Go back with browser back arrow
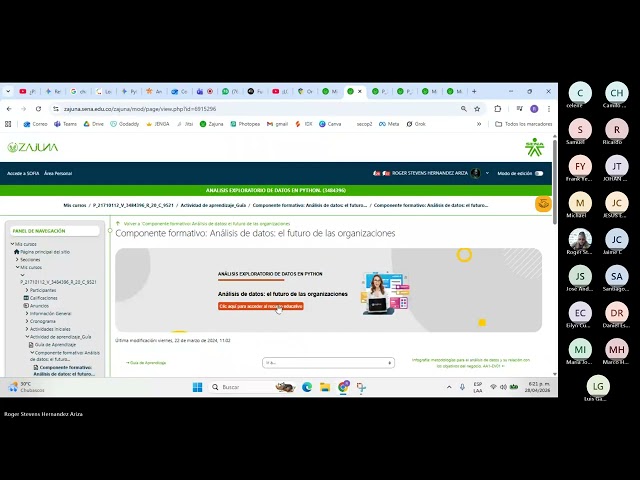The height and width of the screenshot is (480, 640). click(x=9, y=109)
